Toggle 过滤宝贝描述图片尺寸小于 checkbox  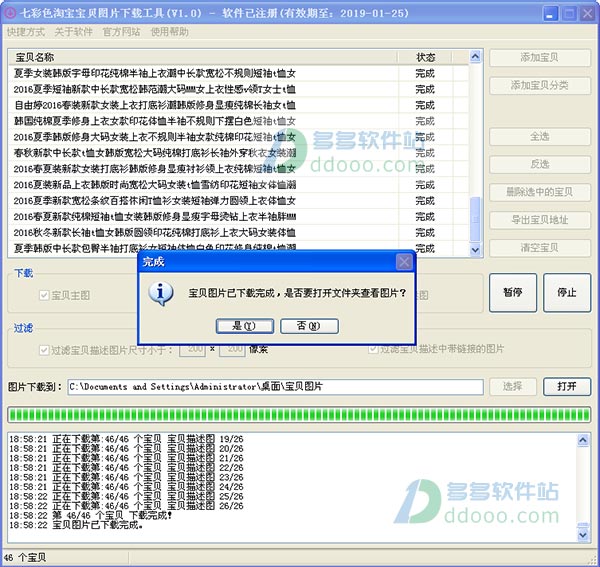[x=44, y=350]
